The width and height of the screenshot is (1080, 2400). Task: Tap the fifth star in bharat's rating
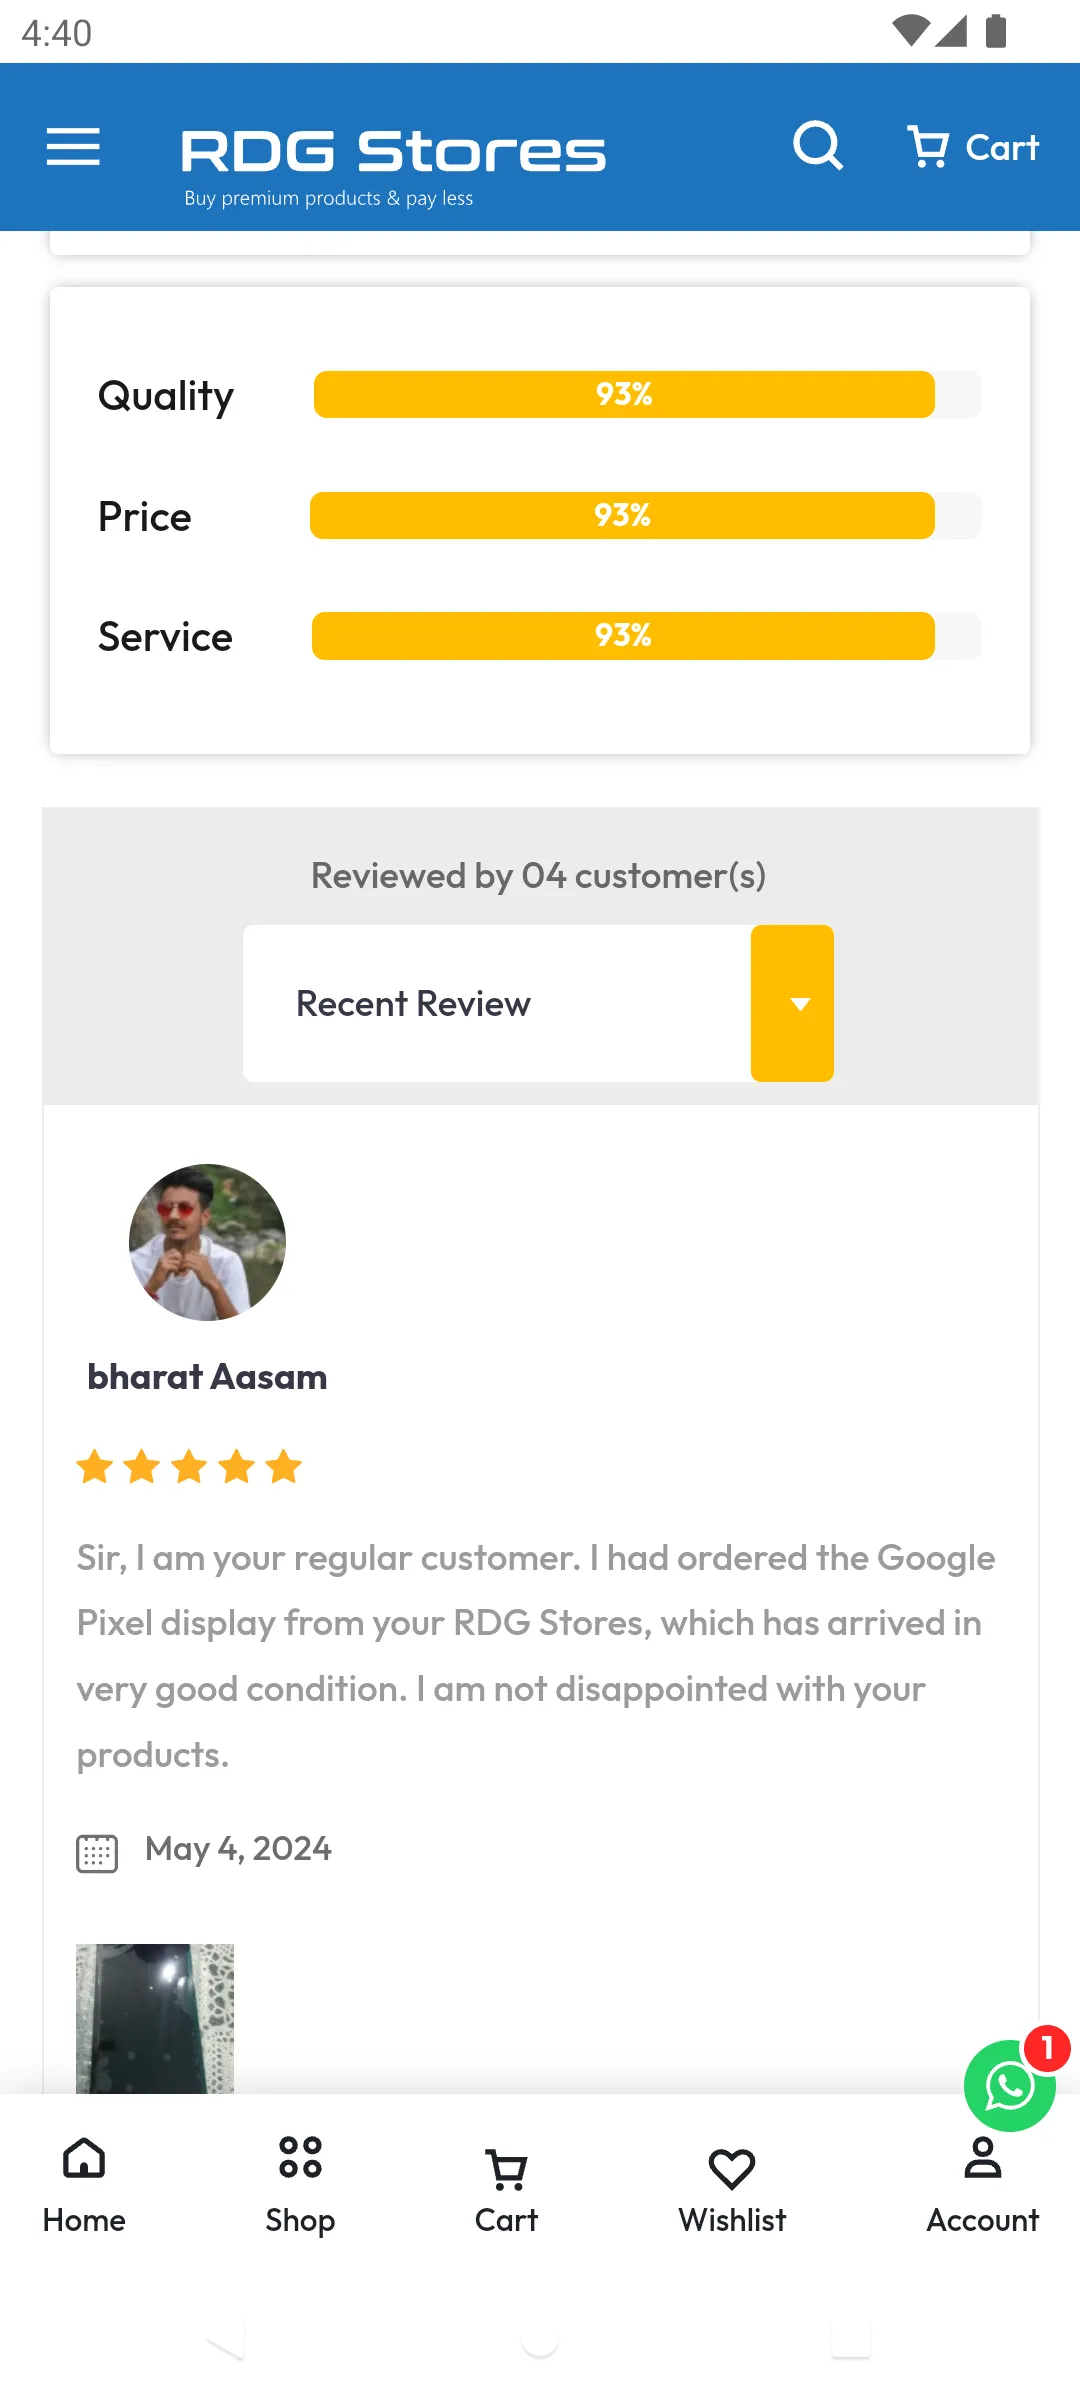(284, 1467)
